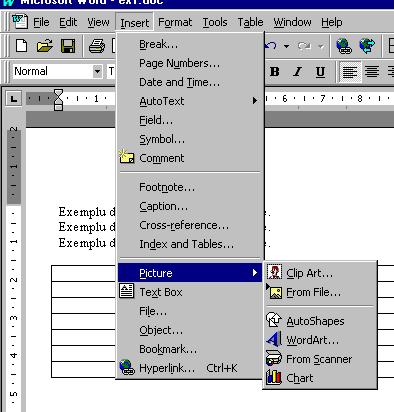394x412 pixels.
Task: Select WordArt... submenu entry
Action: click(x=320, y=340)
